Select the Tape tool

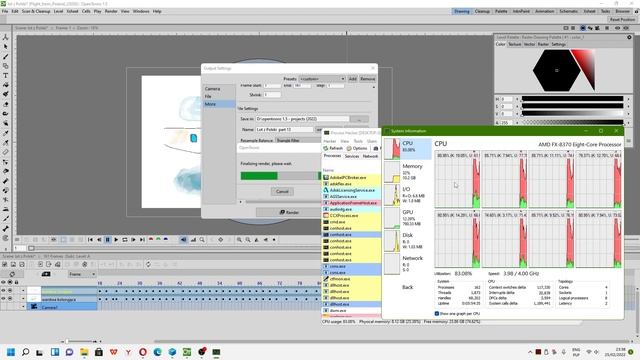6,113
